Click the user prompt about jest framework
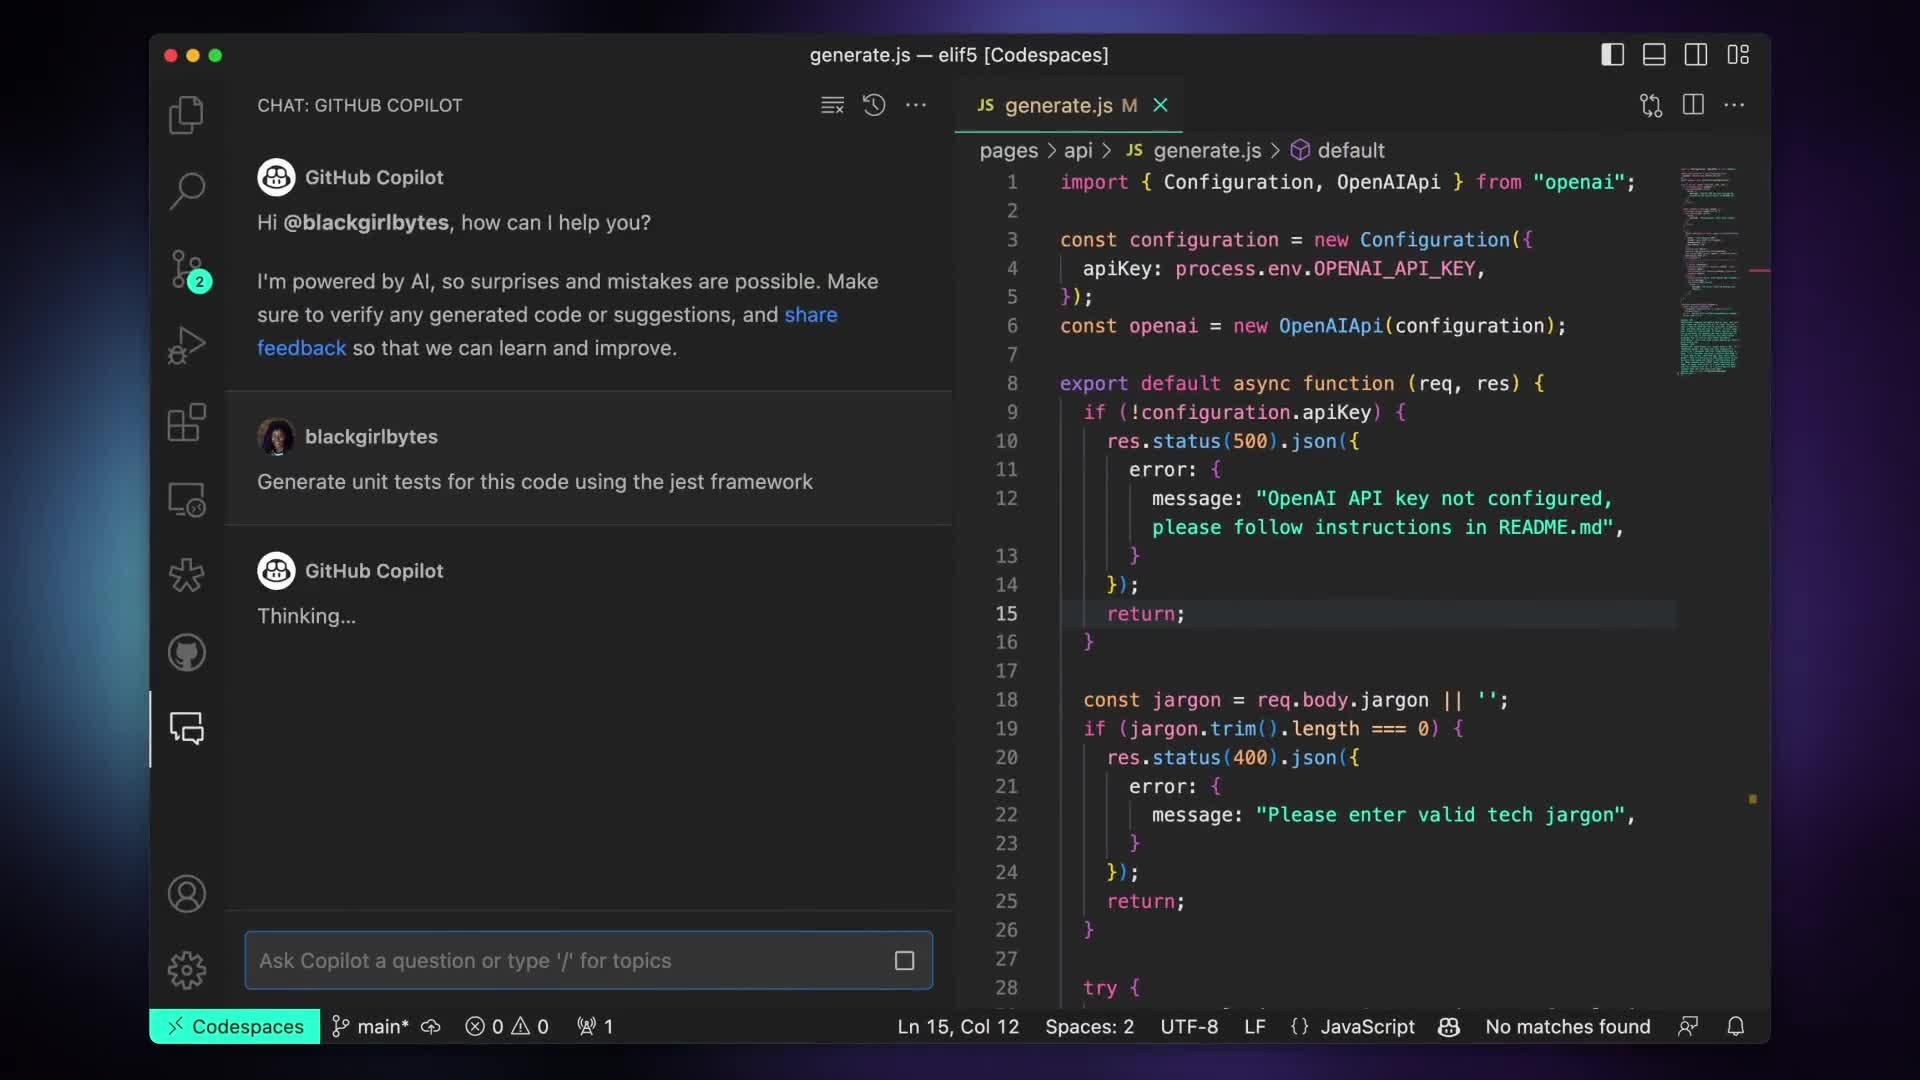 click(535, 482)
